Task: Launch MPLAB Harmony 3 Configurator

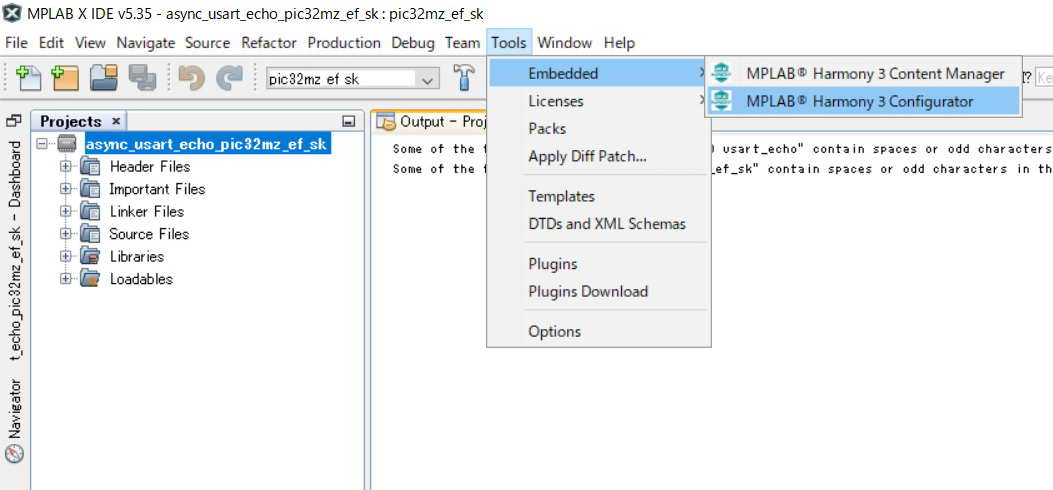Action: tap(859, 101)
